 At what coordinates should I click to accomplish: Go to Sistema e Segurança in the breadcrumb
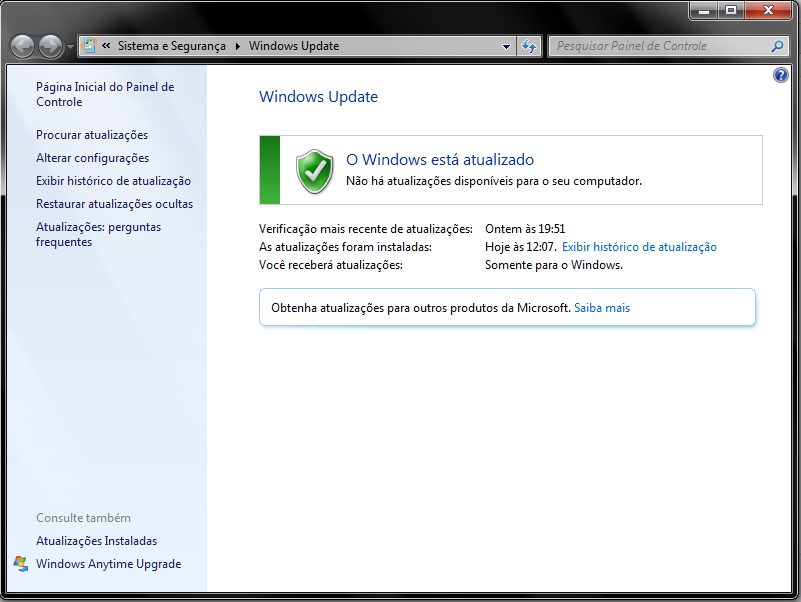(173, 46)
